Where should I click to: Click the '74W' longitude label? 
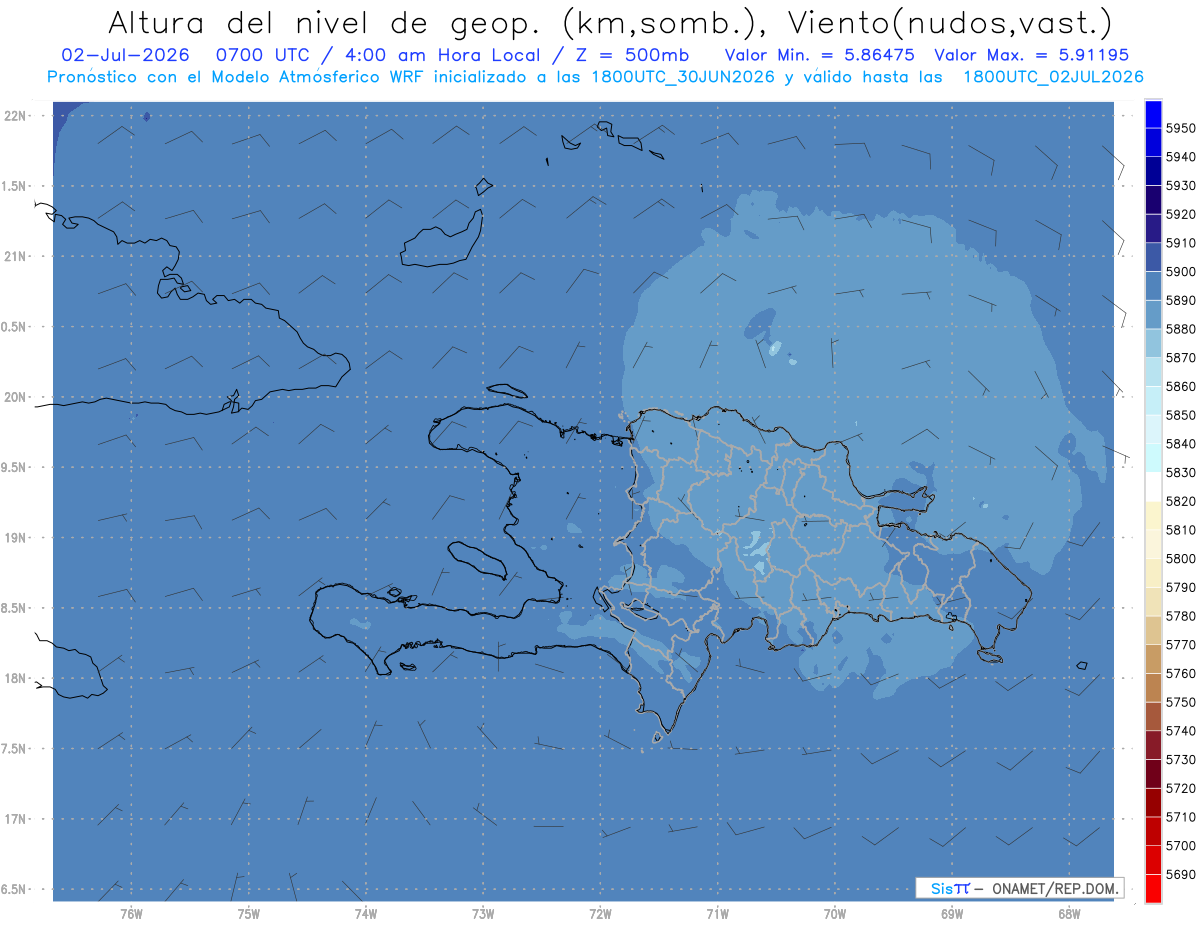pos(366,913)
